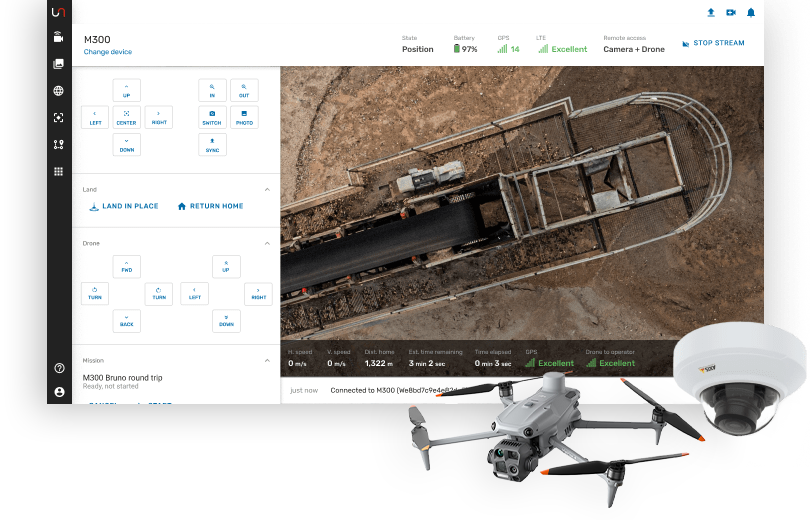Open the user account icon in sidebar
Image resolution: width=810 pixels, height=520 pixels.
59,392
